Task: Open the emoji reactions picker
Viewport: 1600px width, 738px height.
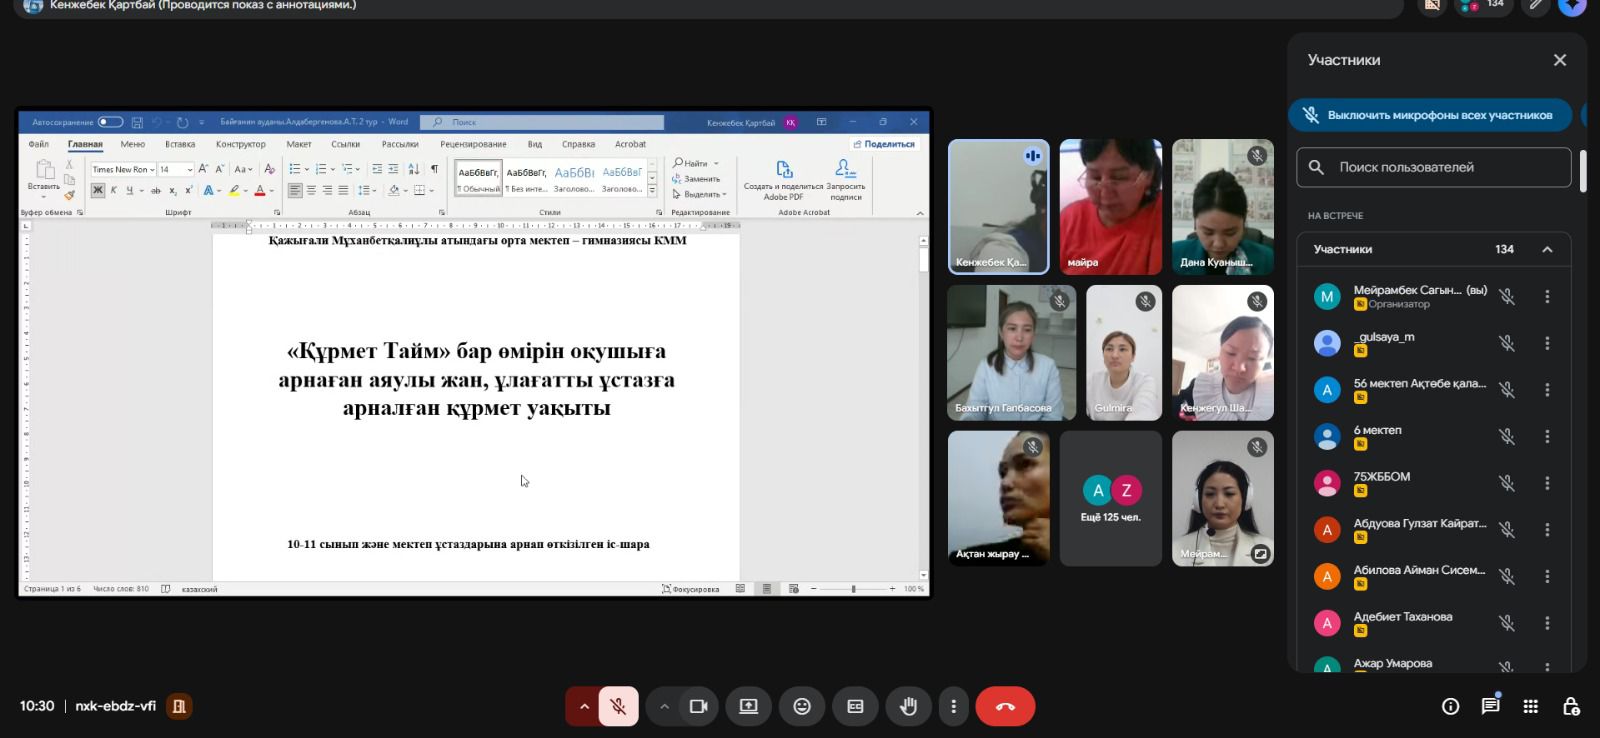Action: tap(802, 707)
